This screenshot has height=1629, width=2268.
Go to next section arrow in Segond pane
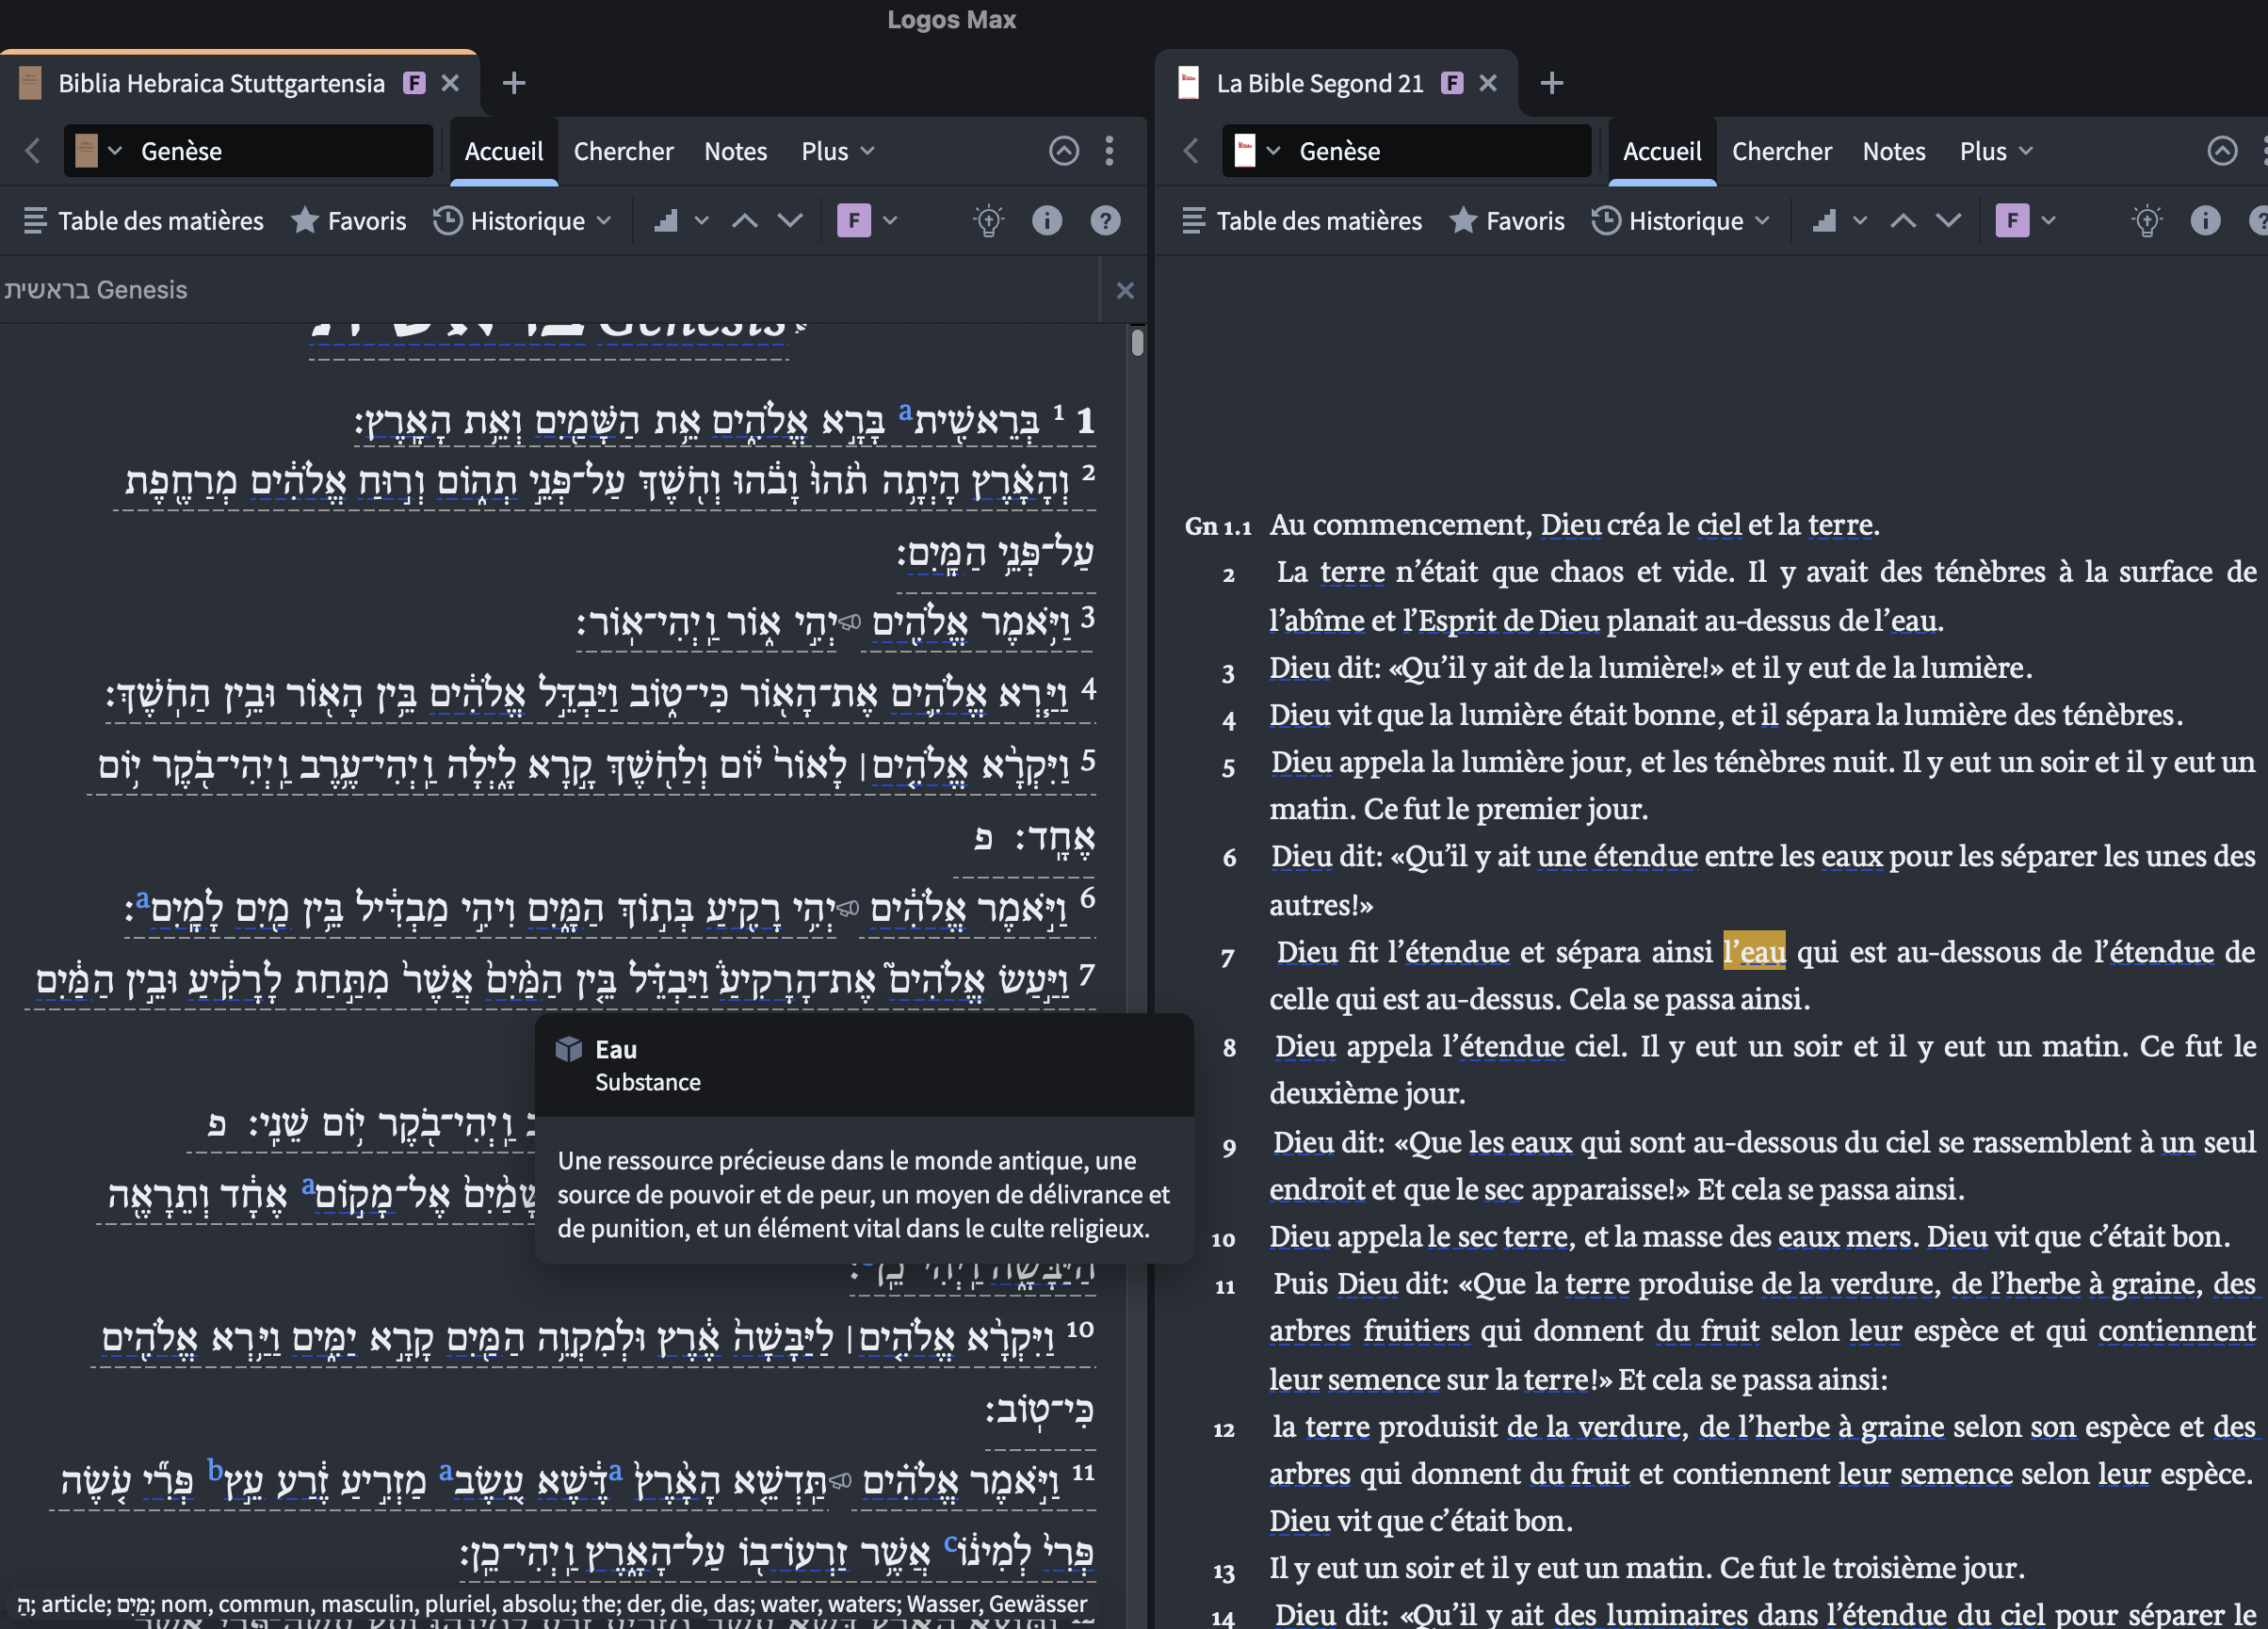pos(1948,221)
